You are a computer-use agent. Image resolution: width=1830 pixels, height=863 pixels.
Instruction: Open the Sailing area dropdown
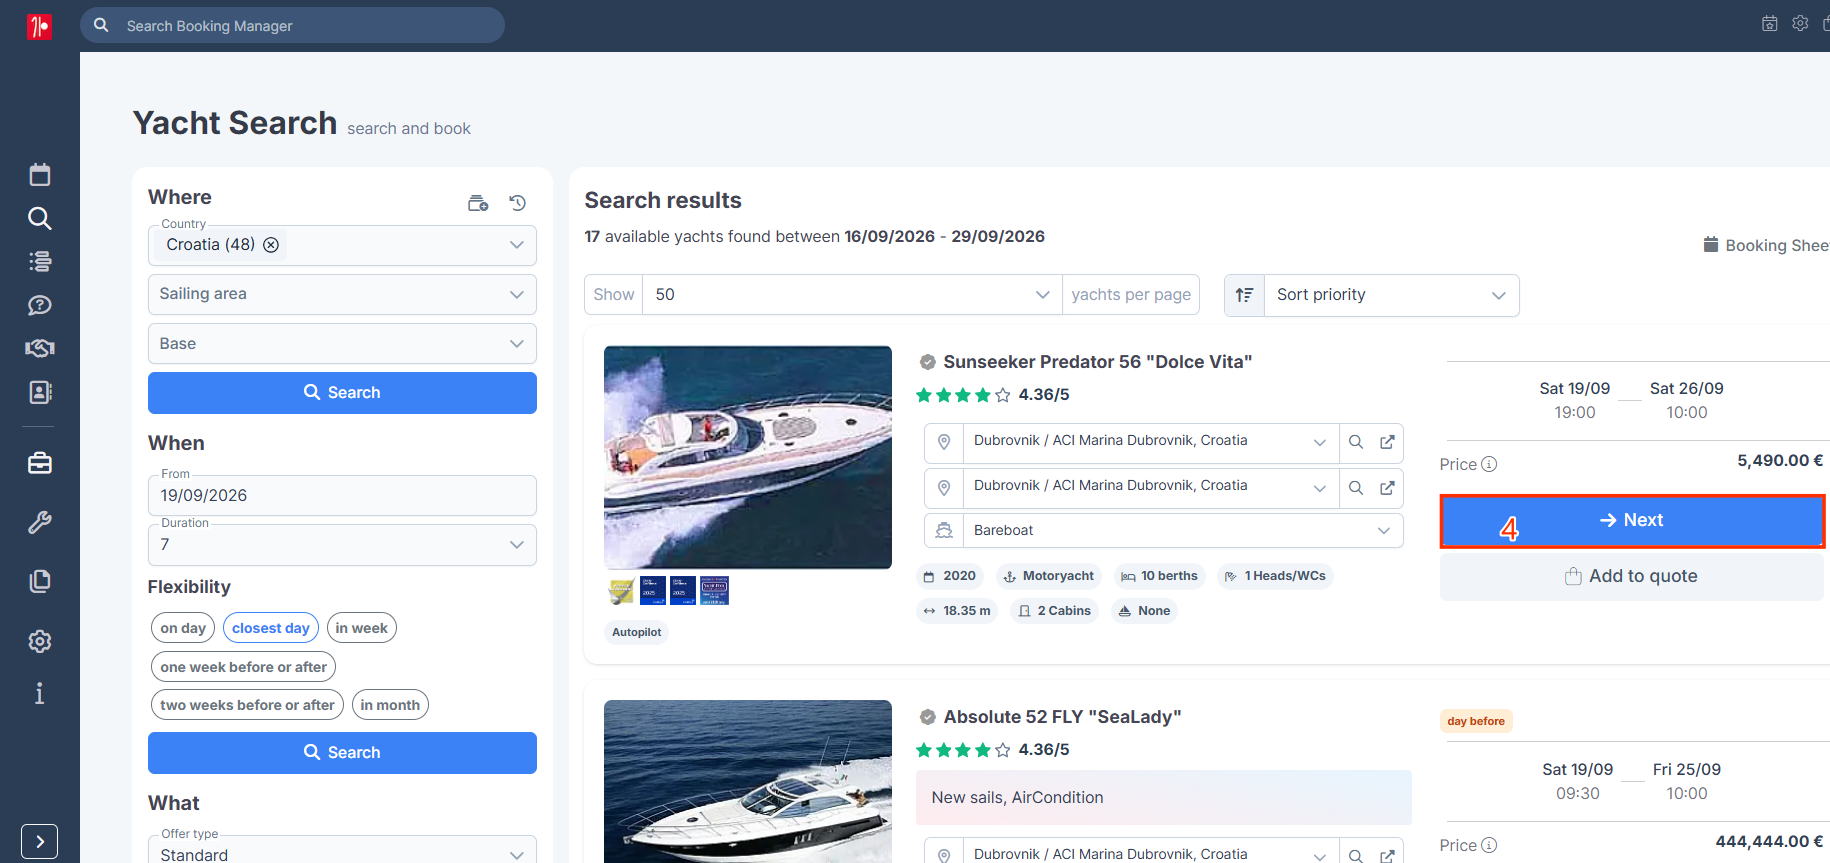[342, 295]
